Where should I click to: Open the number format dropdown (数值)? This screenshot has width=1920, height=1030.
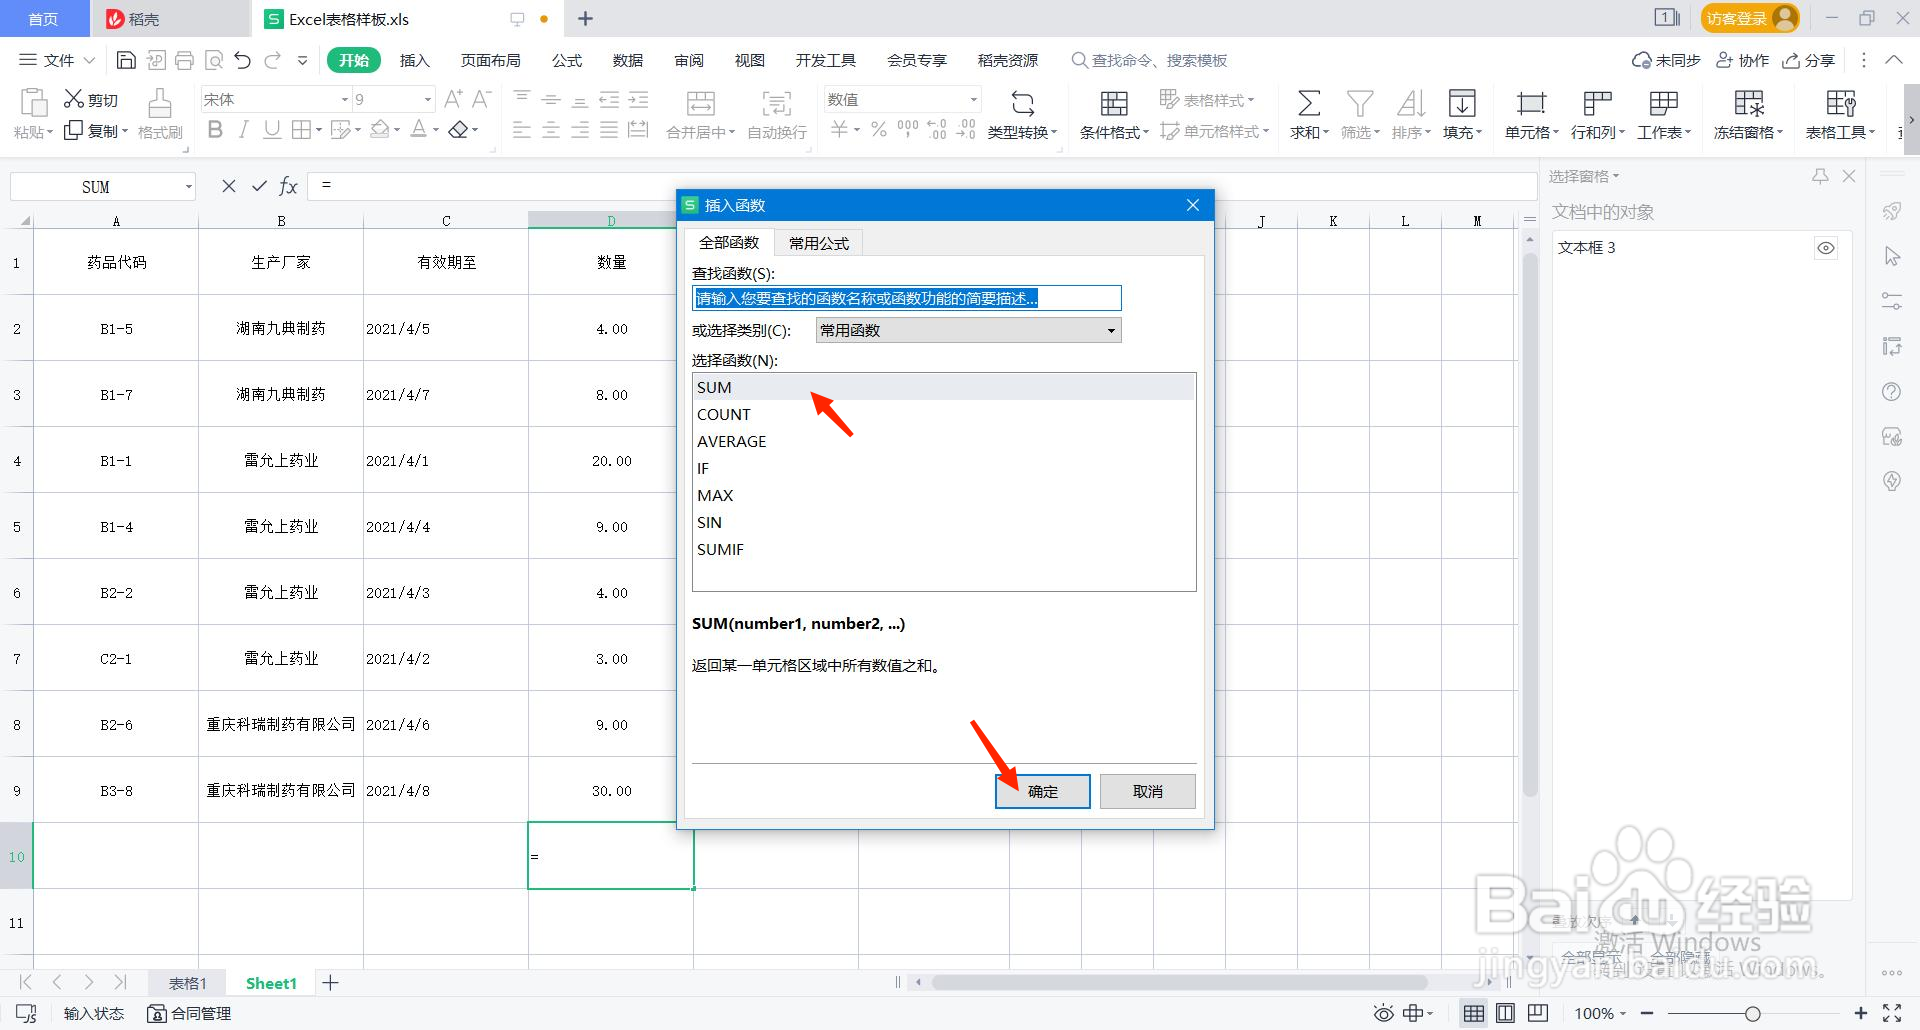pyautogui.click(x=973, y=99)
